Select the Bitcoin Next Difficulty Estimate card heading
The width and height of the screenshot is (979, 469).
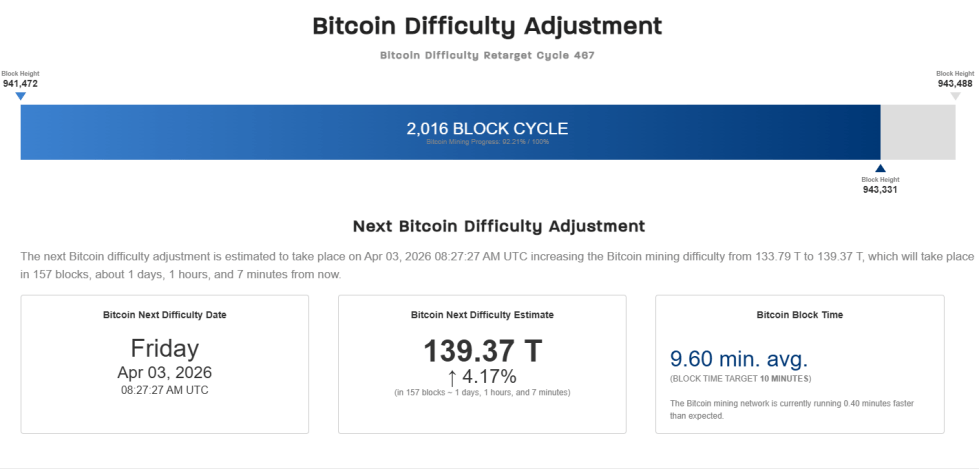coord(482,314)
